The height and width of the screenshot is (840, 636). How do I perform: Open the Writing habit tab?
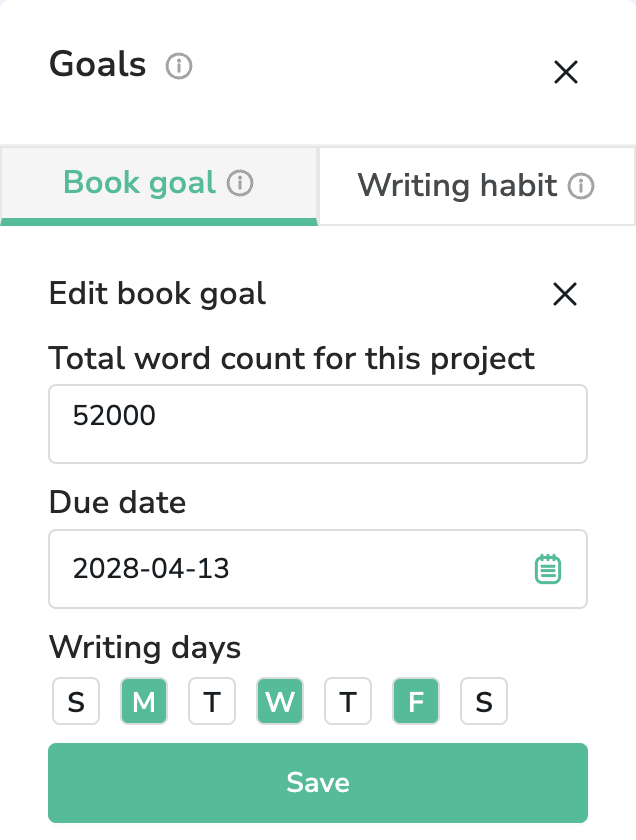coord(457,186)
